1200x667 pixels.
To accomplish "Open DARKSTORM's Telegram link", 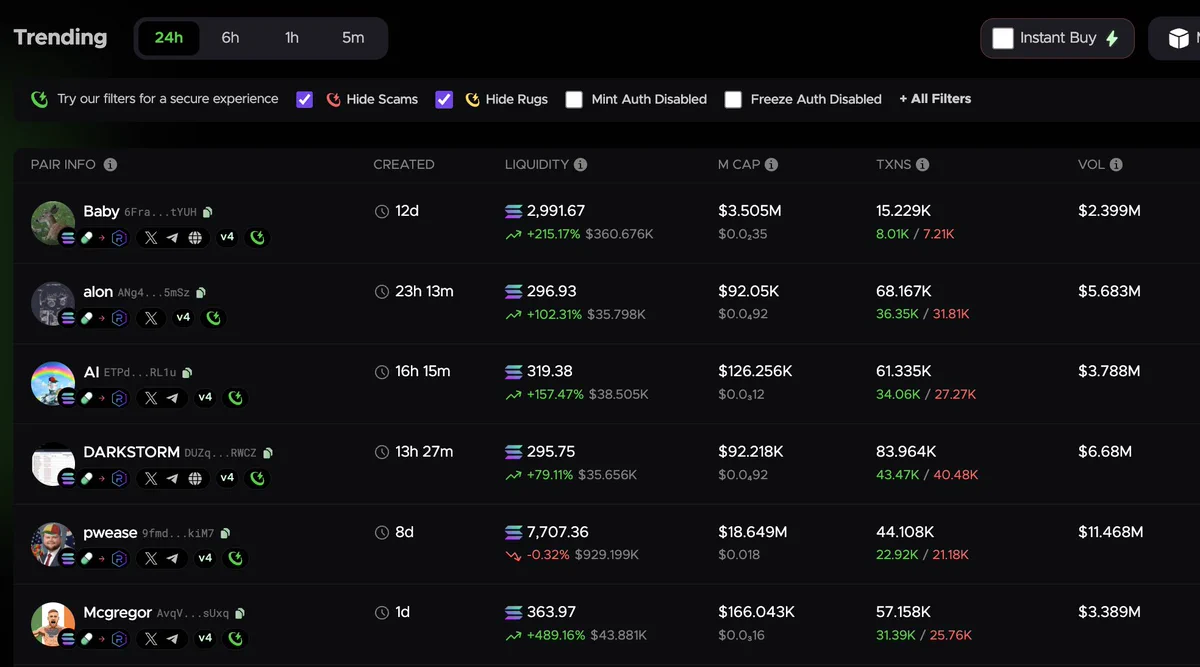I will pos(173,478).
